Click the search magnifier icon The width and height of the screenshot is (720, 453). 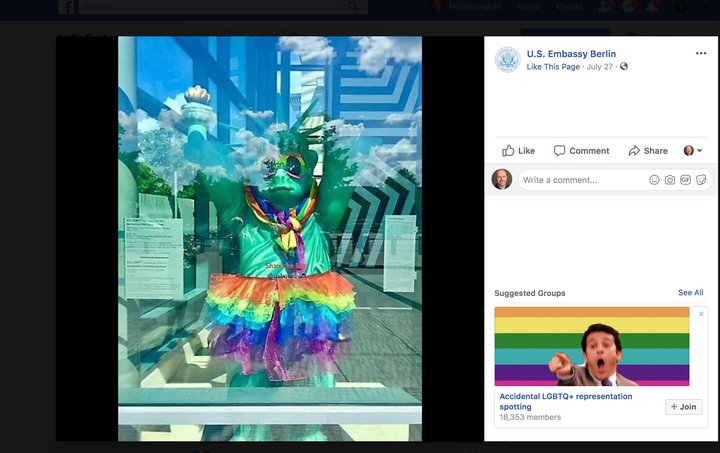pos(353,6)
